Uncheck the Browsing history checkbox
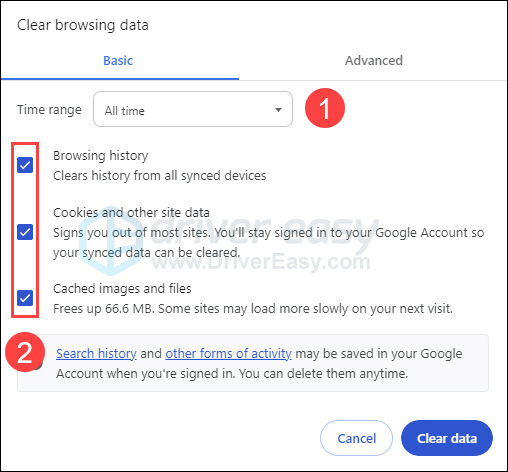Screen dimensions: 508x472 [25, 165]
